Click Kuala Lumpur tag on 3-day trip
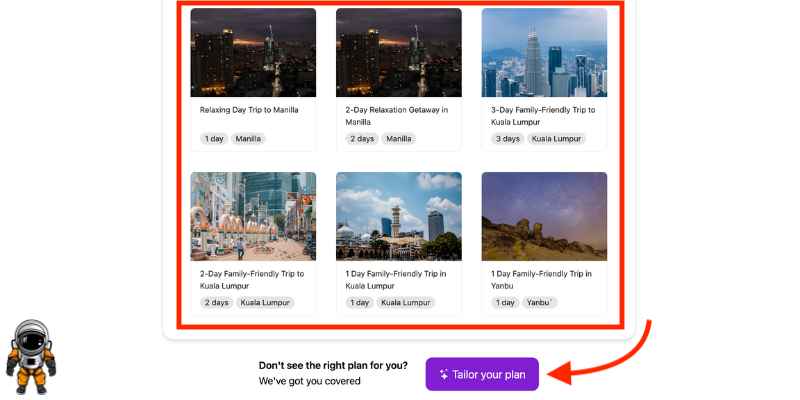Image resolution: width=800 pixels, height=400 pixels. tap(556, 139)
